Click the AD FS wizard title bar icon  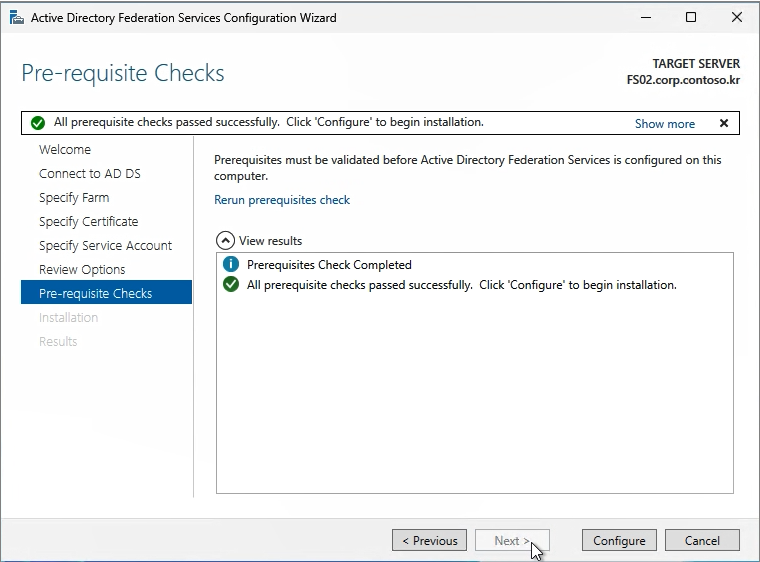(x=16, y=18)
